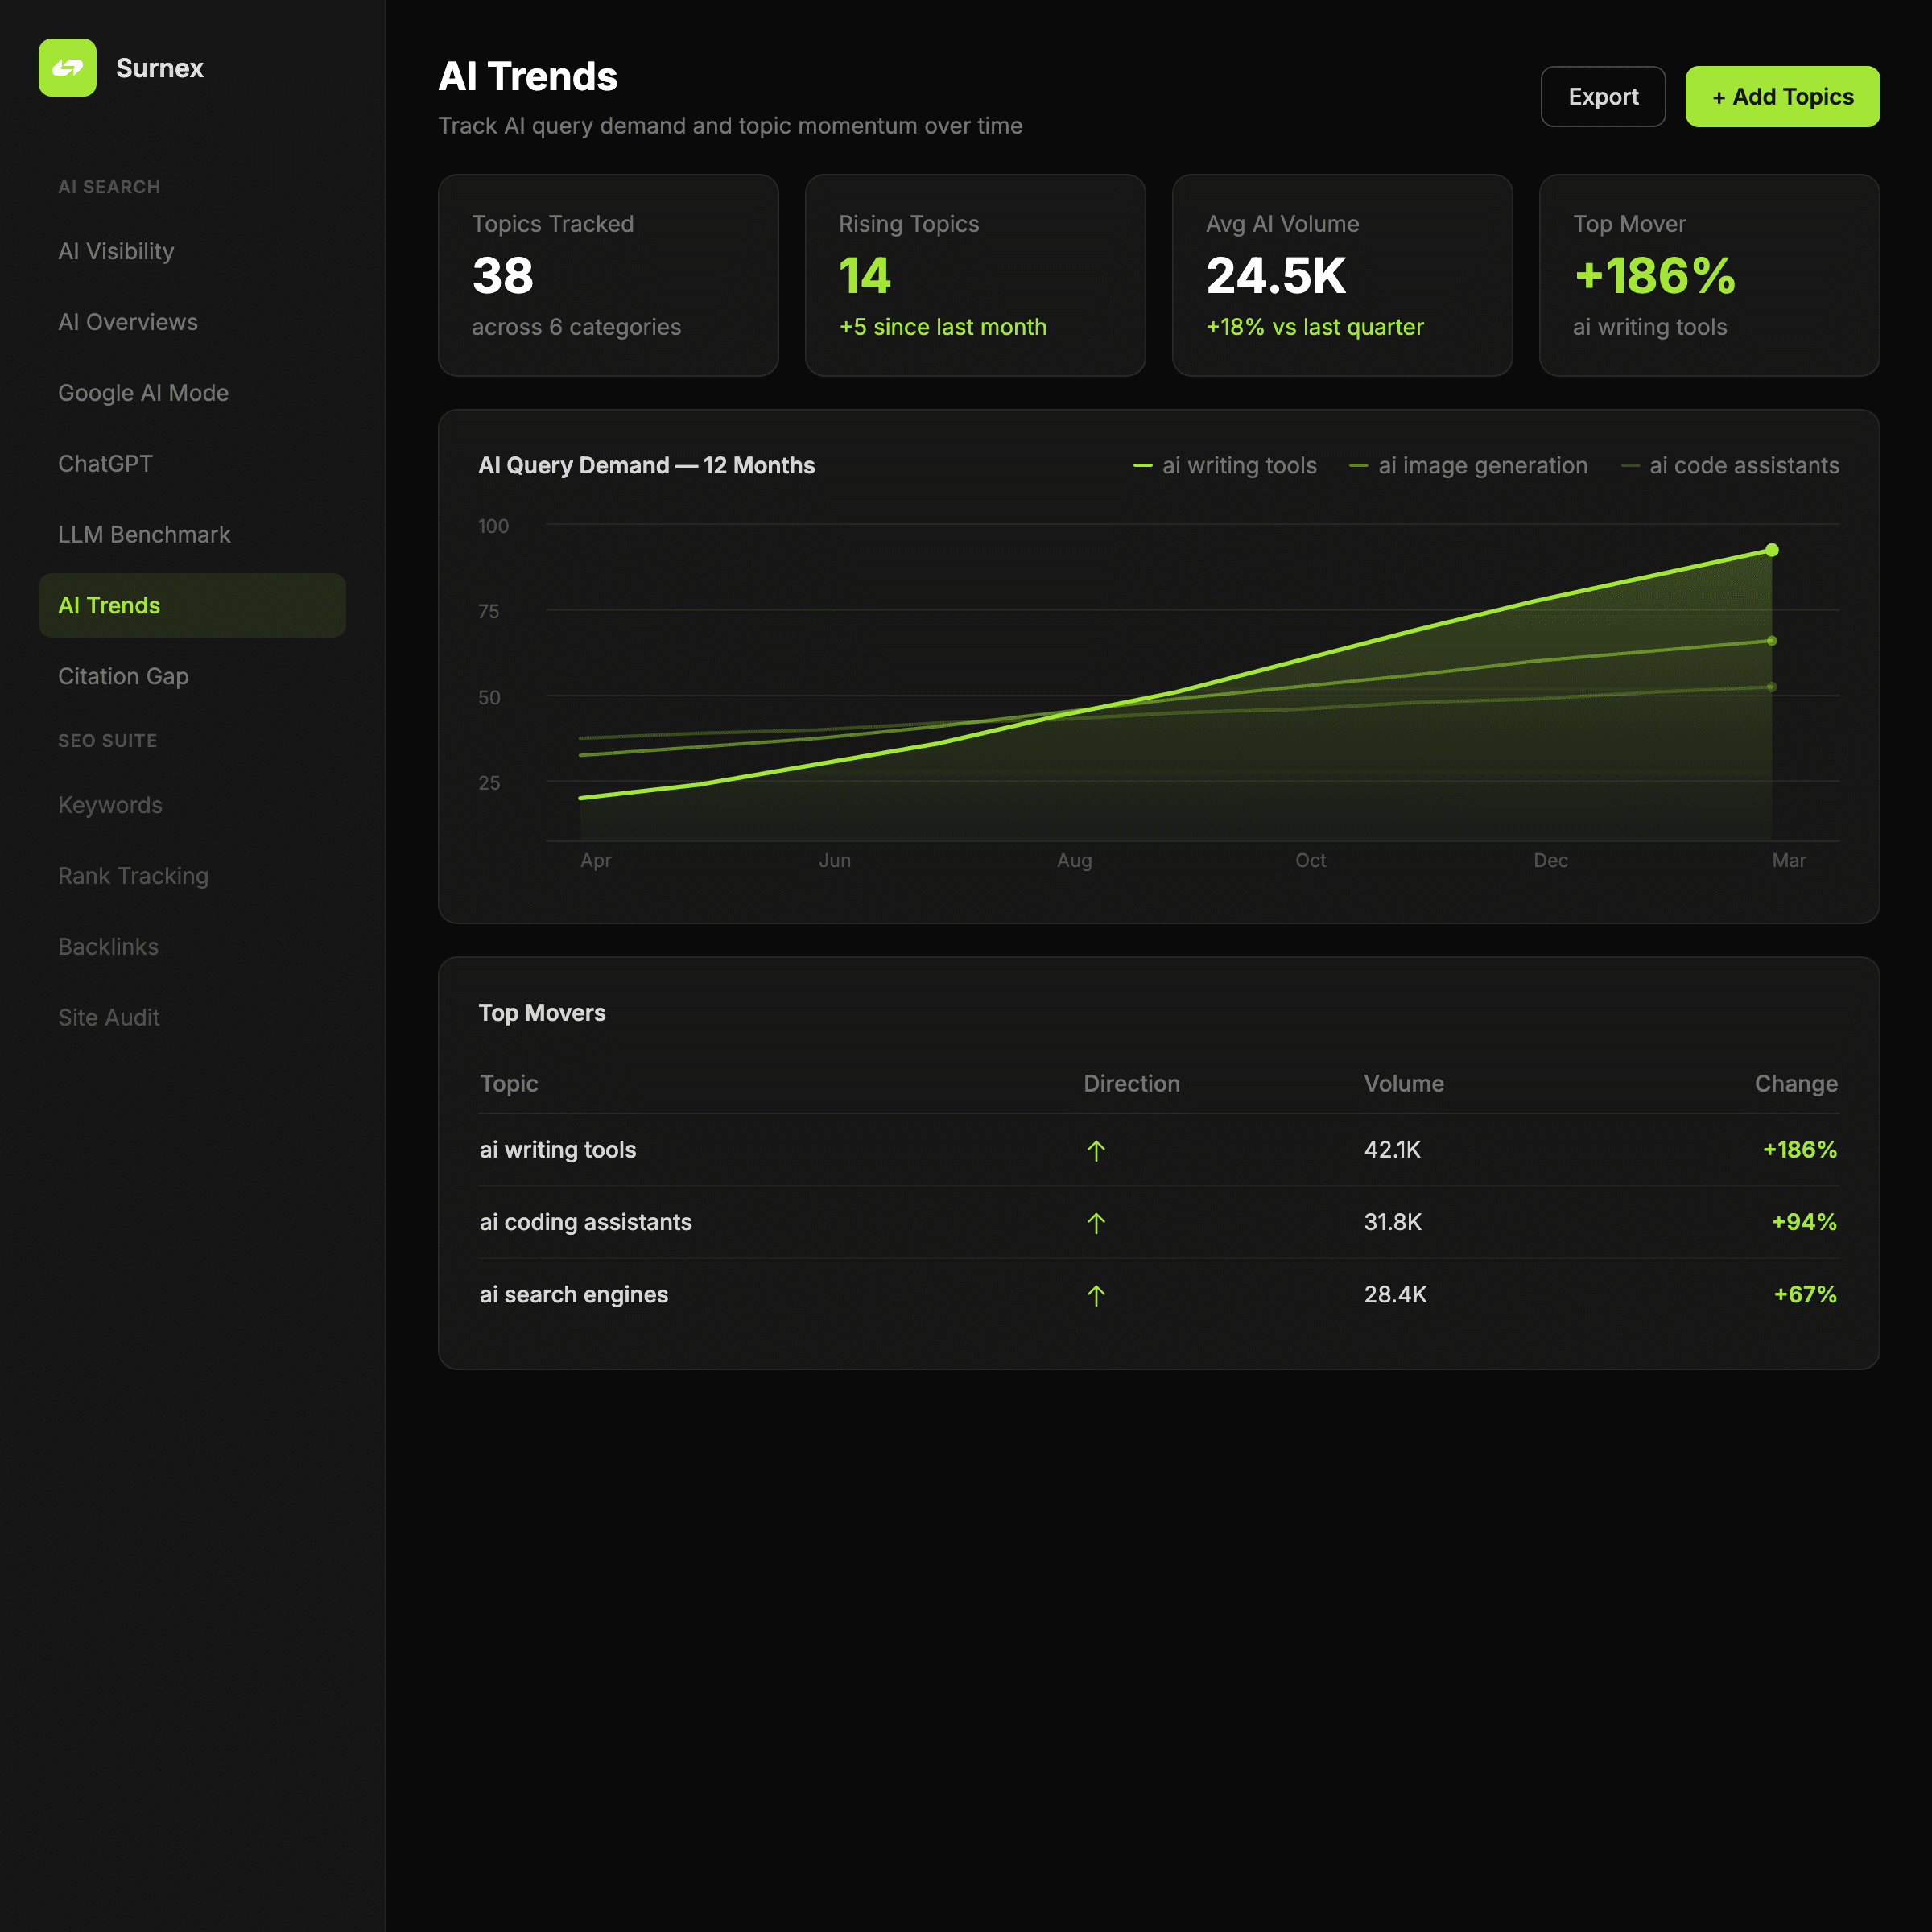
Task: Sort the table by Volume column header
Action: (x=1403, y=1083)
